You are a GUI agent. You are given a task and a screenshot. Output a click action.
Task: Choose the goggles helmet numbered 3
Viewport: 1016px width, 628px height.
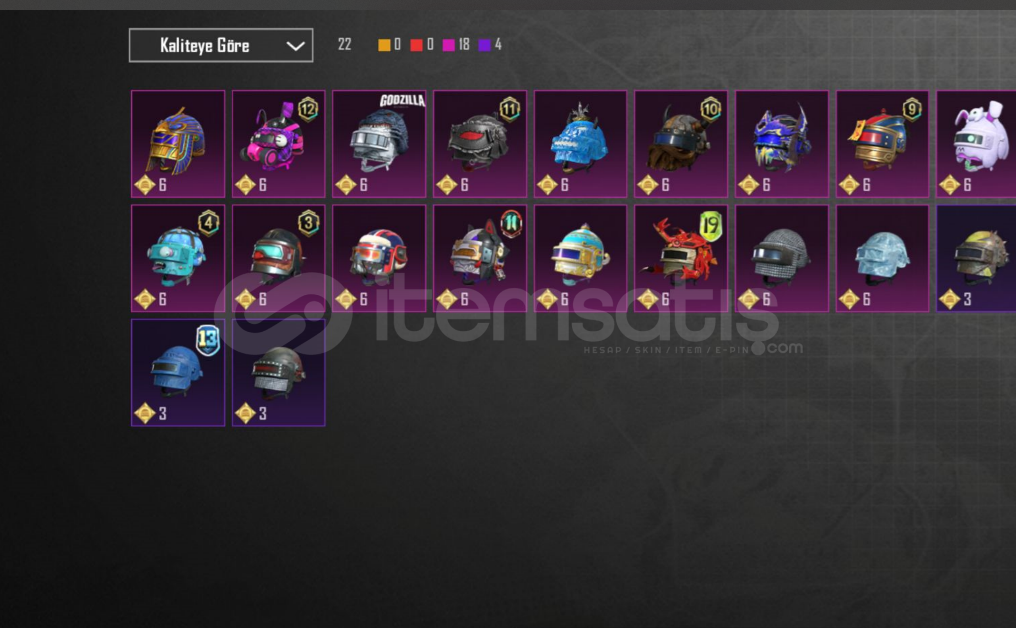point(279,259)
